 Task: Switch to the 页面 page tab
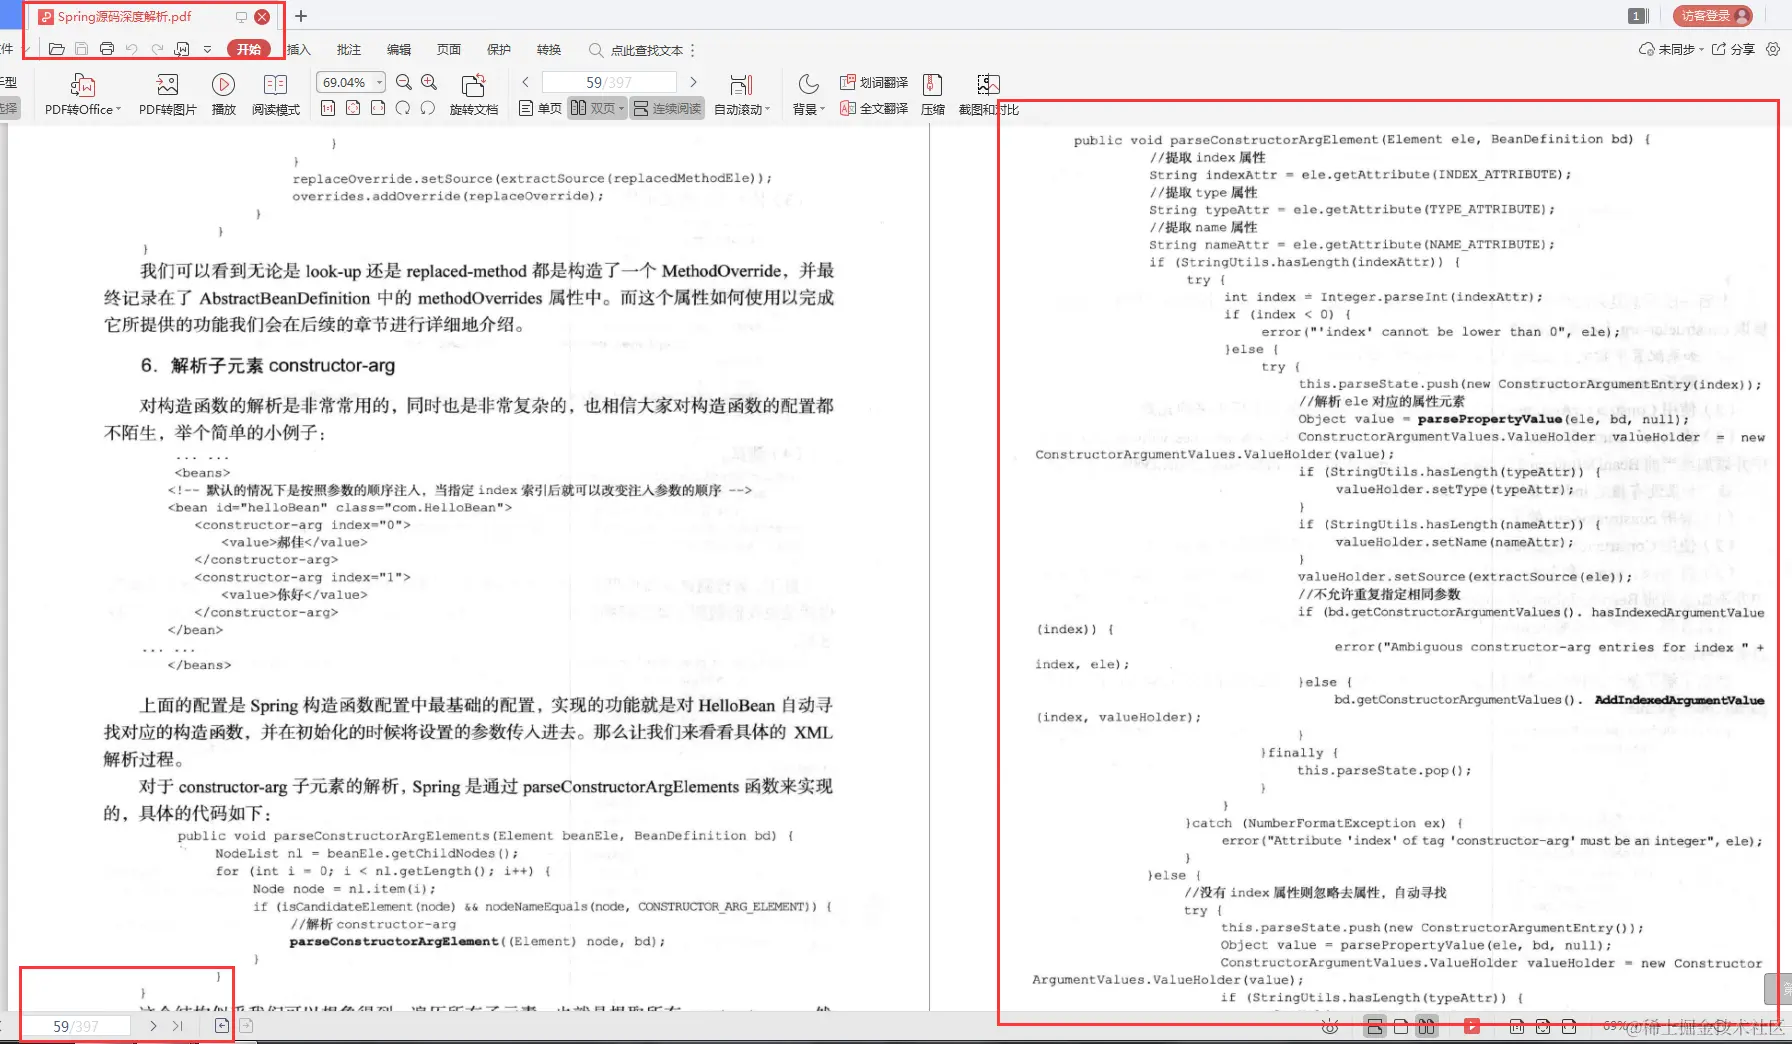[x=448, y=49]
